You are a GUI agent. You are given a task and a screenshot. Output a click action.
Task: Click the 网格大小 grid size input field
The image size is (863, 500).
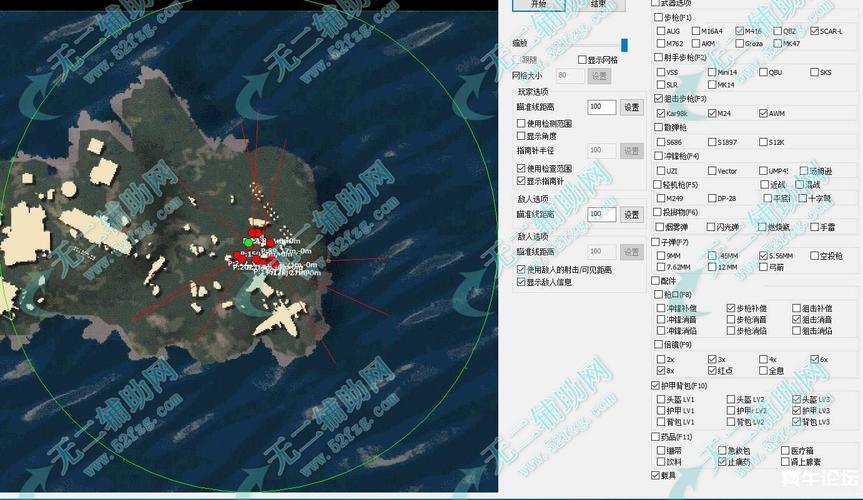(570, 75)
